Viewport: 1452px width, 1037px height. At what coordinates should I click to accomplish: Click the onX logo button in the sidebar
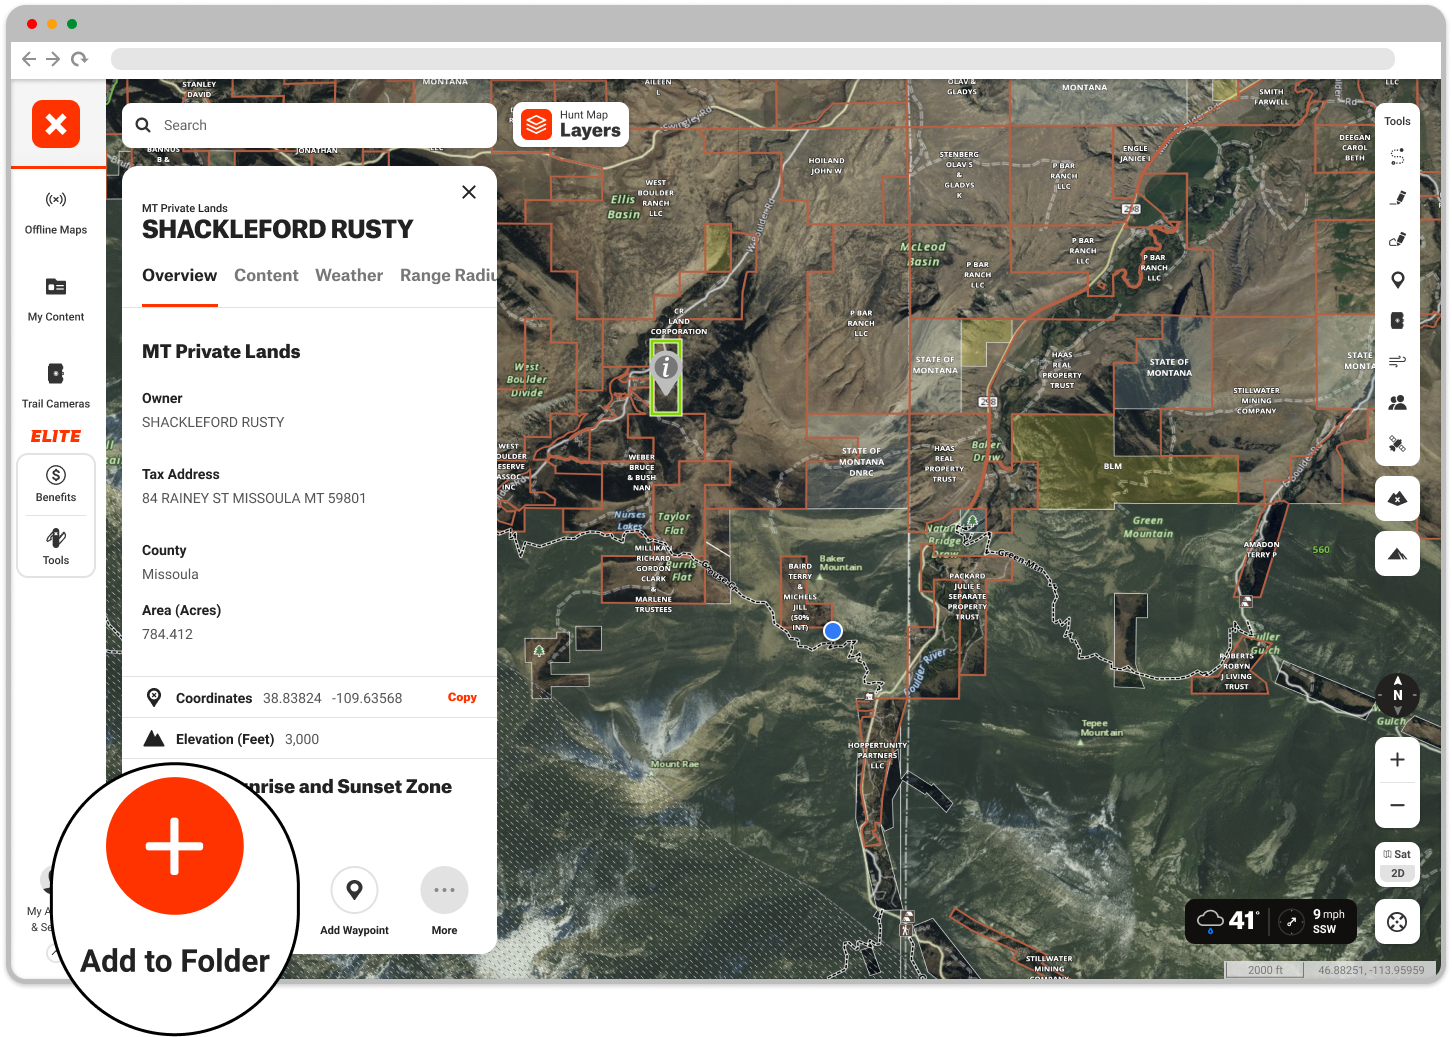click(56, 124)
